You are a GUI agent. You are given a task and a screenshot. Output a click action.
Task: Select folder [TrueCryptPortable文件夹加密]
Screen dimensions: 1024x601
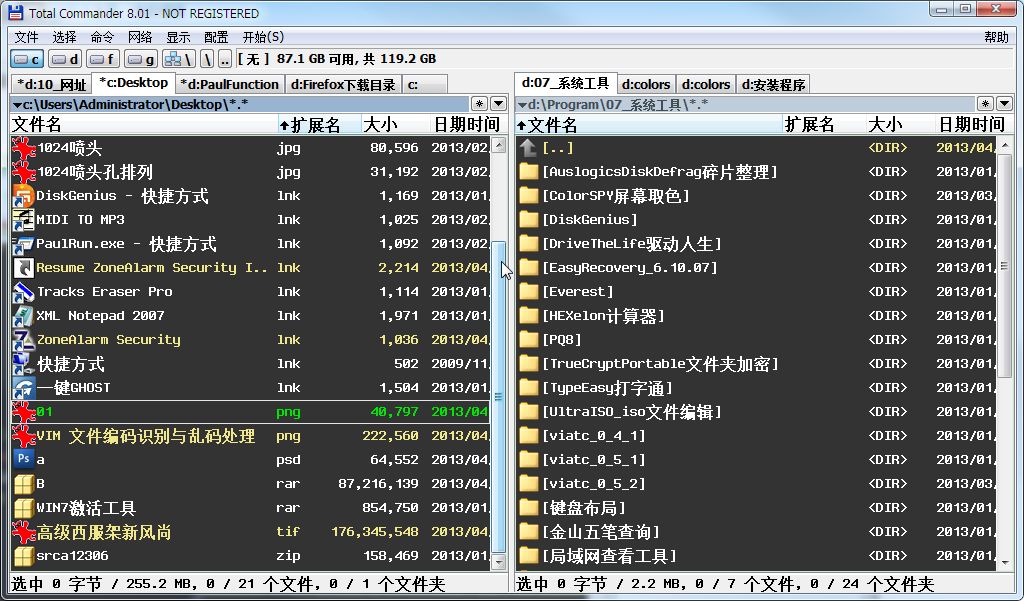click(x=756, y=364)
